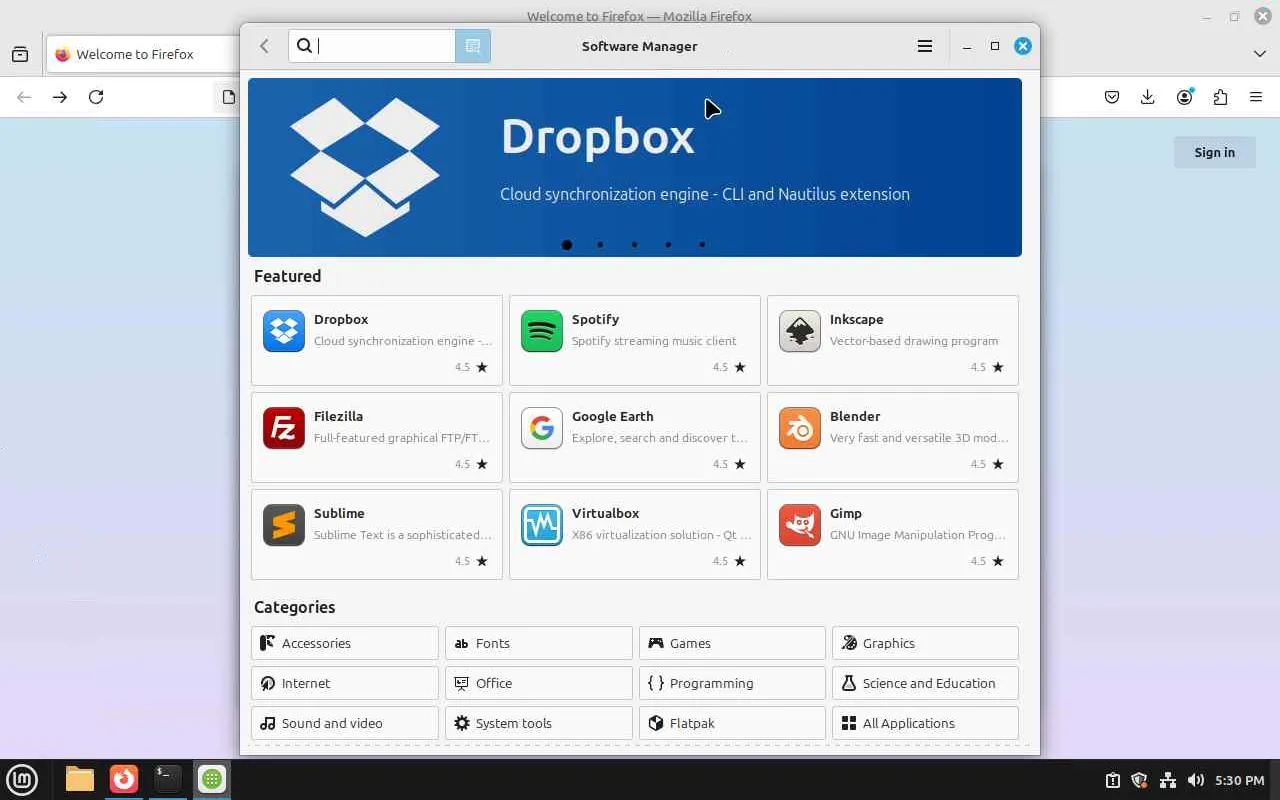Reload the page in Firefox
Screen dimensions: 1280x800
point(96,97)
